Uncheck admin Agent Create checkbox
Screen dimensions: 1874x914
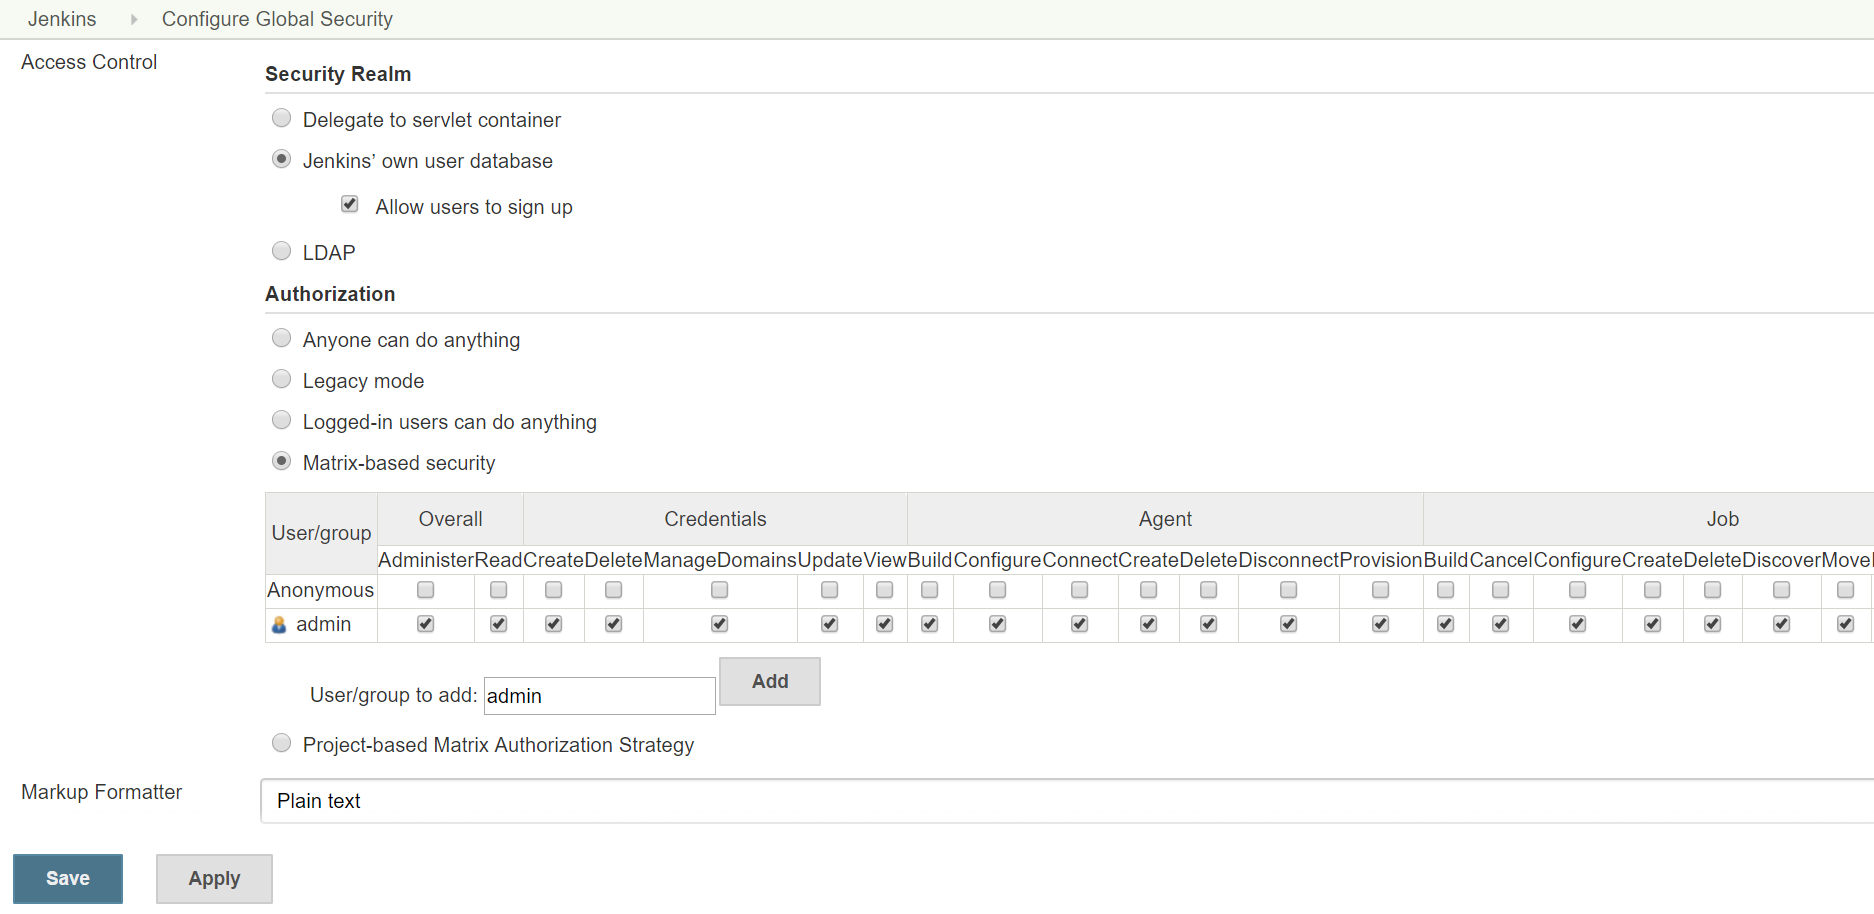coord(1149,624)
